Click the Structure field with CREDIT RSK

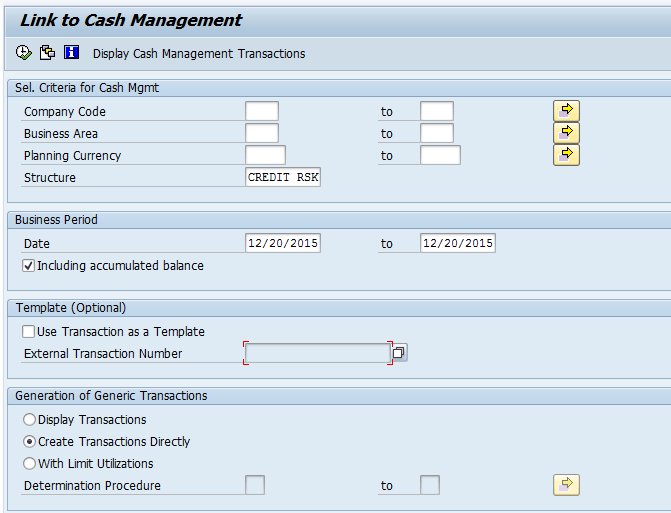pos(283,178)
